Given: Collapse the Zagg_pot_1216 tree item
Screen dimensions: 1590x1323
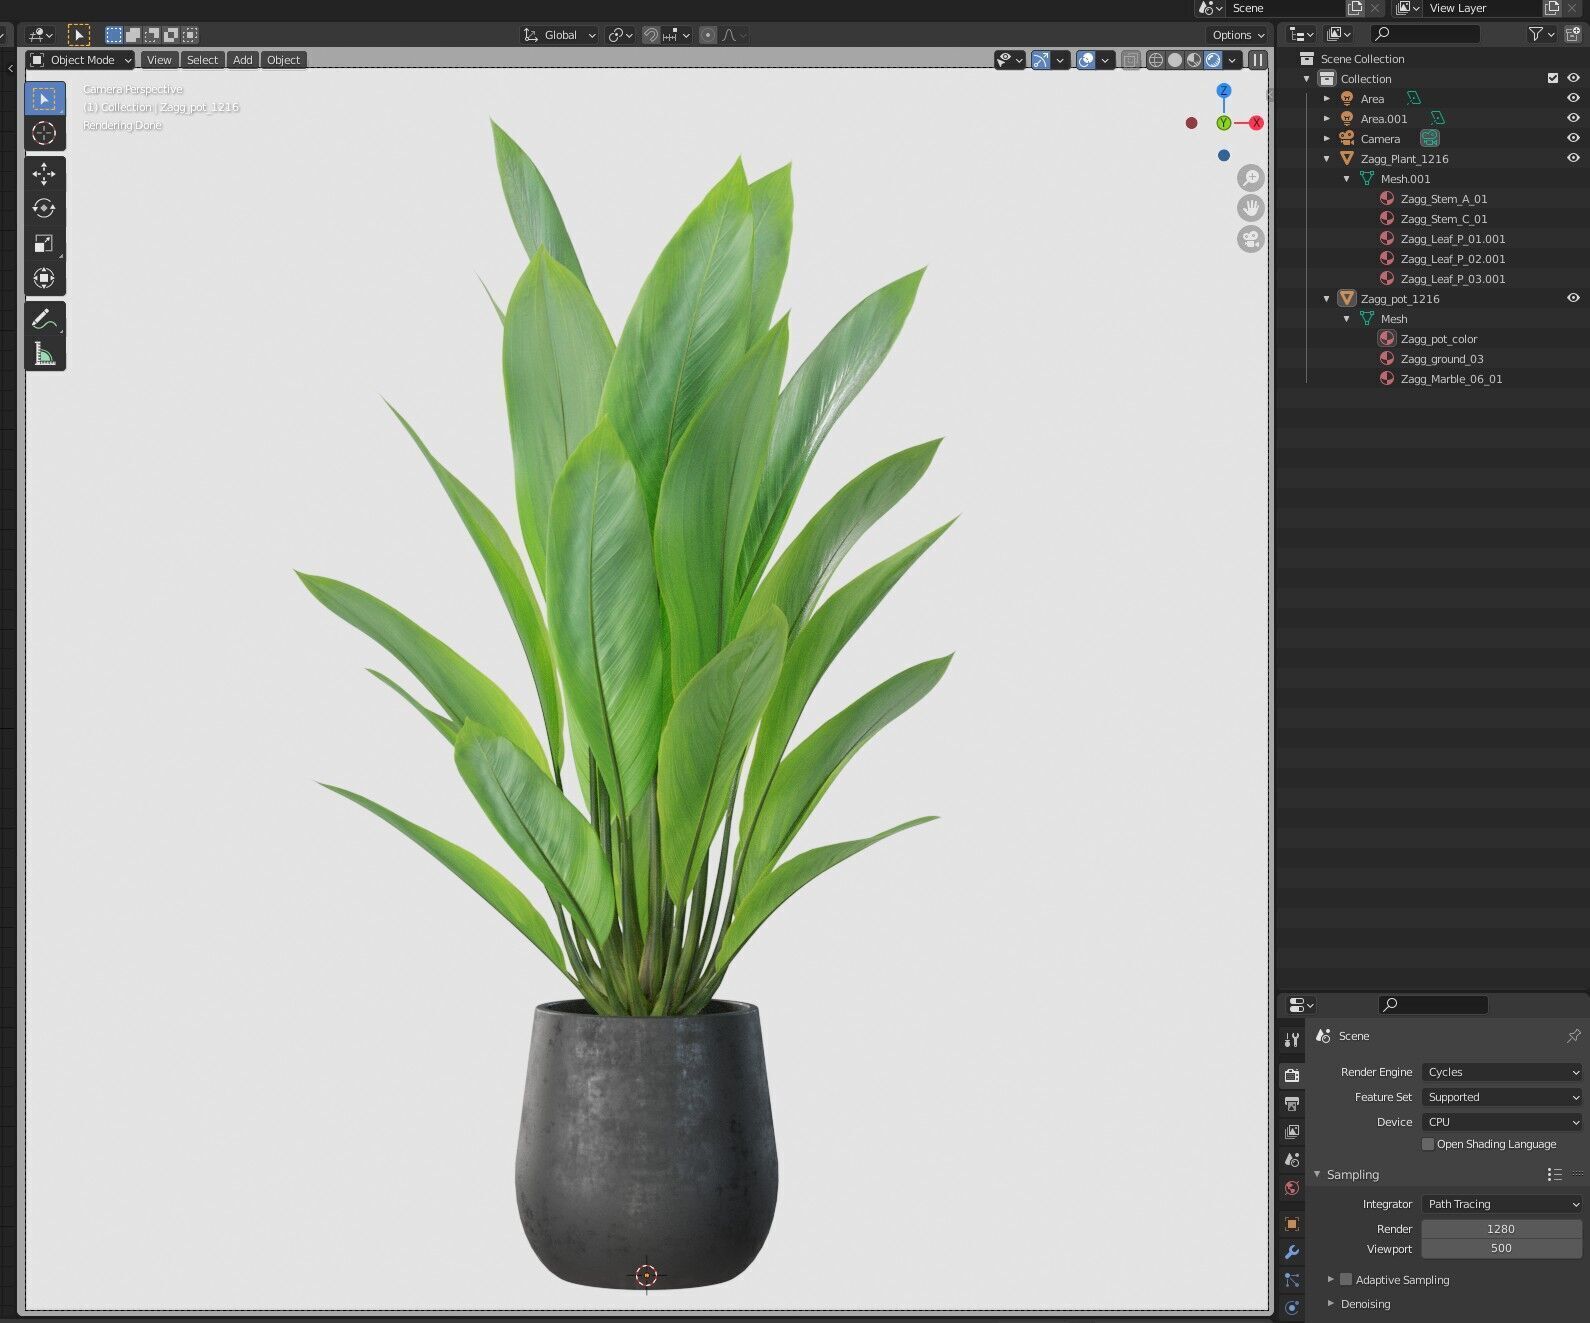Looking at the screenshot, I should point(1327,298).
